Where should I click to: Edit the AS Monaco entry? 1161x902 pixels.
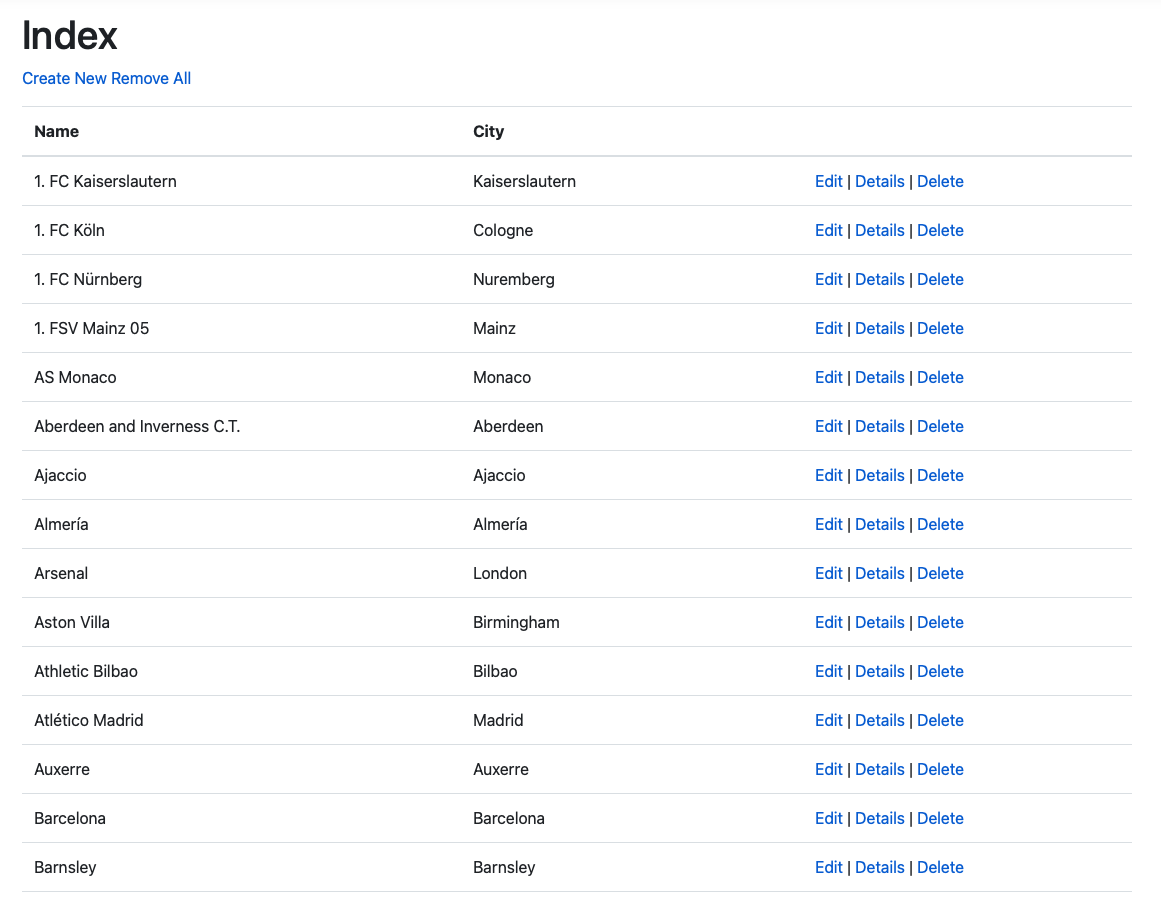coord(829,378)
